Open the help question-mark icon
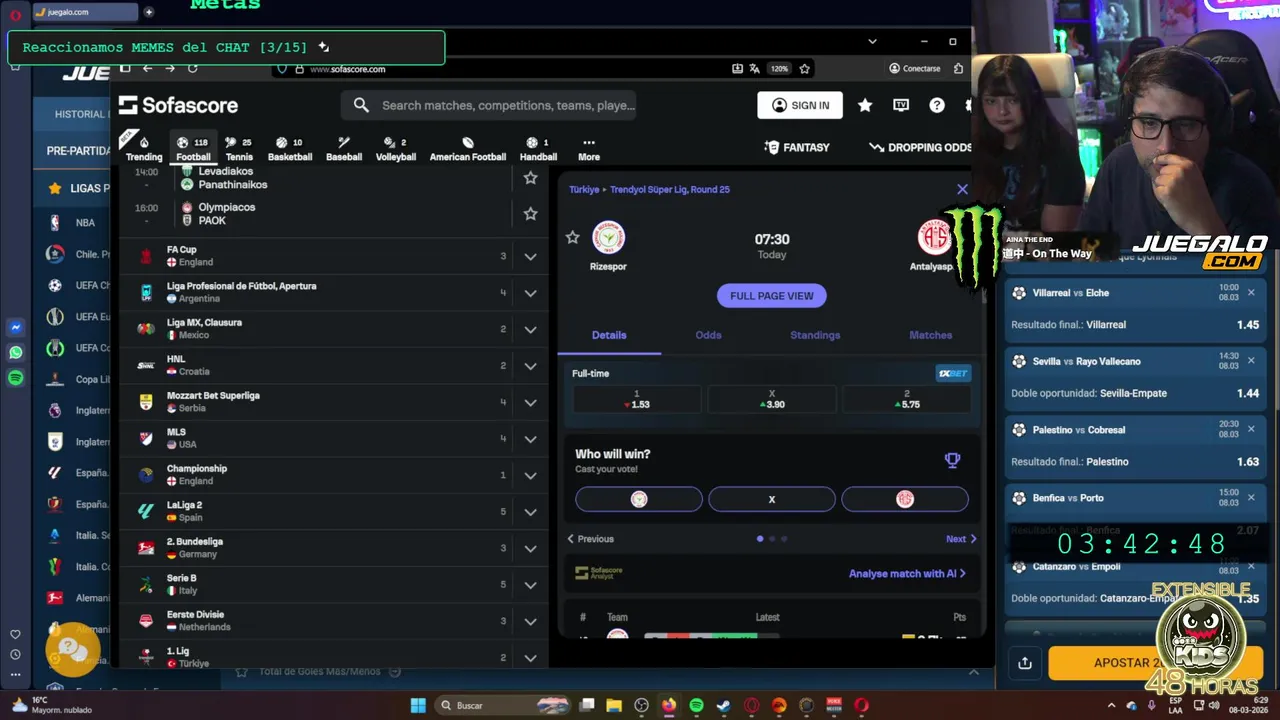1280x720 pixels. point(937,105)
